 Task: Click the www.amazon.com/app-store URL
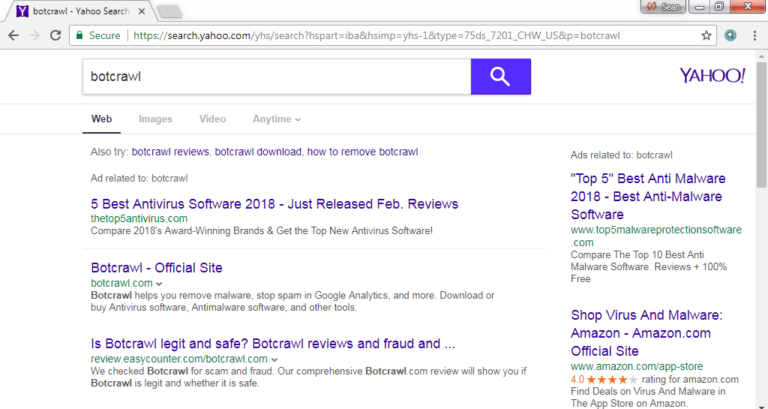pyautogui.click(x=637, y=366)
